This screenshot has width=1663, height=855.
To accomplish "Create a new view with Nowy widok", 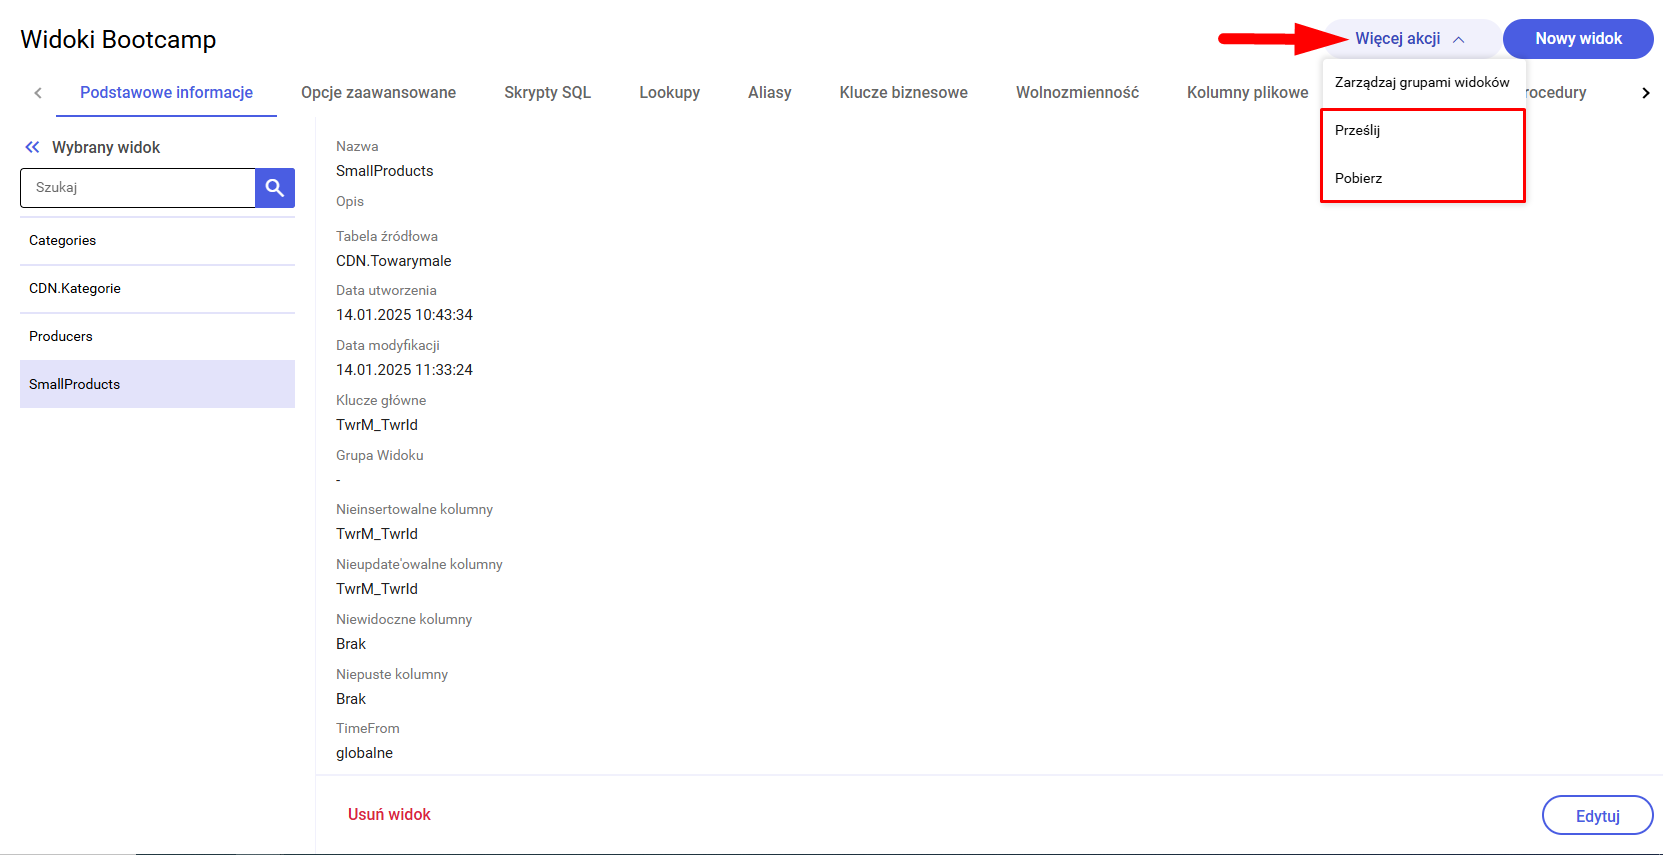I will point(1578,39).
